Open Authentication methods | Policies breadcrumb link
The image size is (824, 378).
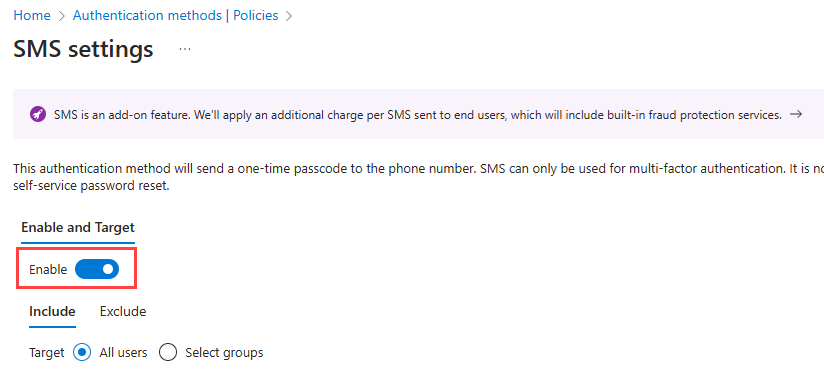click(x=176, y=16)
